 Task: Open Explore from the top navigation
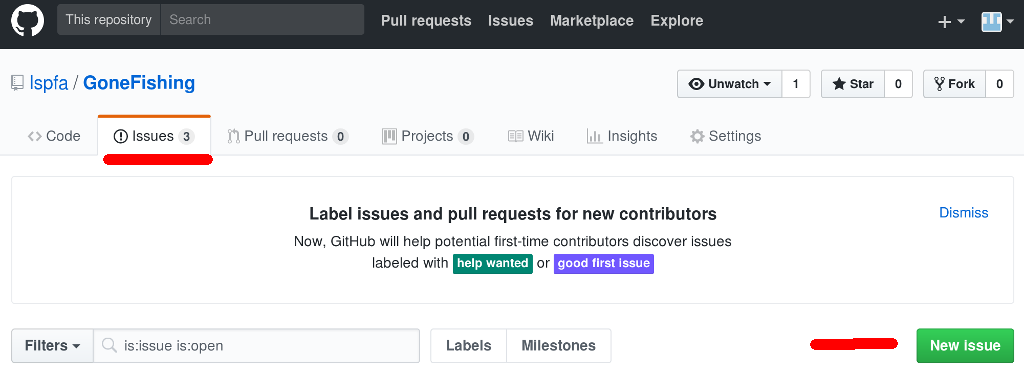coord(677,21)
